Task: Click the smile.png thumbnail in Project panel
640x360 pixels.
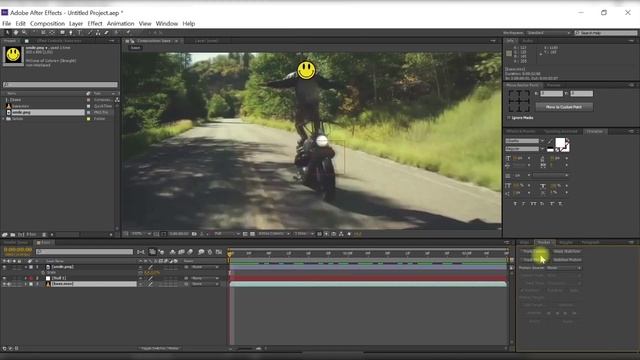Action: point(13,55)
